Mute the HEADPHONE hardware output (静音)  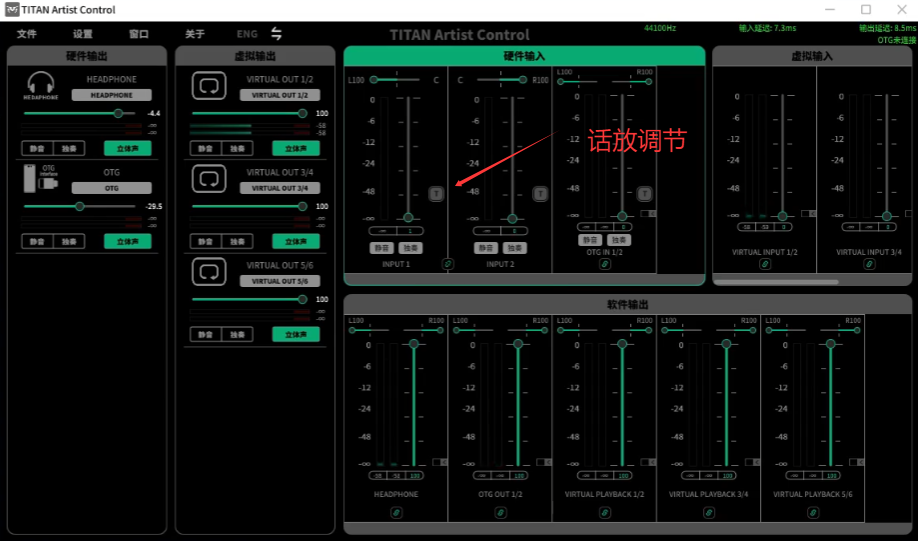37,148
